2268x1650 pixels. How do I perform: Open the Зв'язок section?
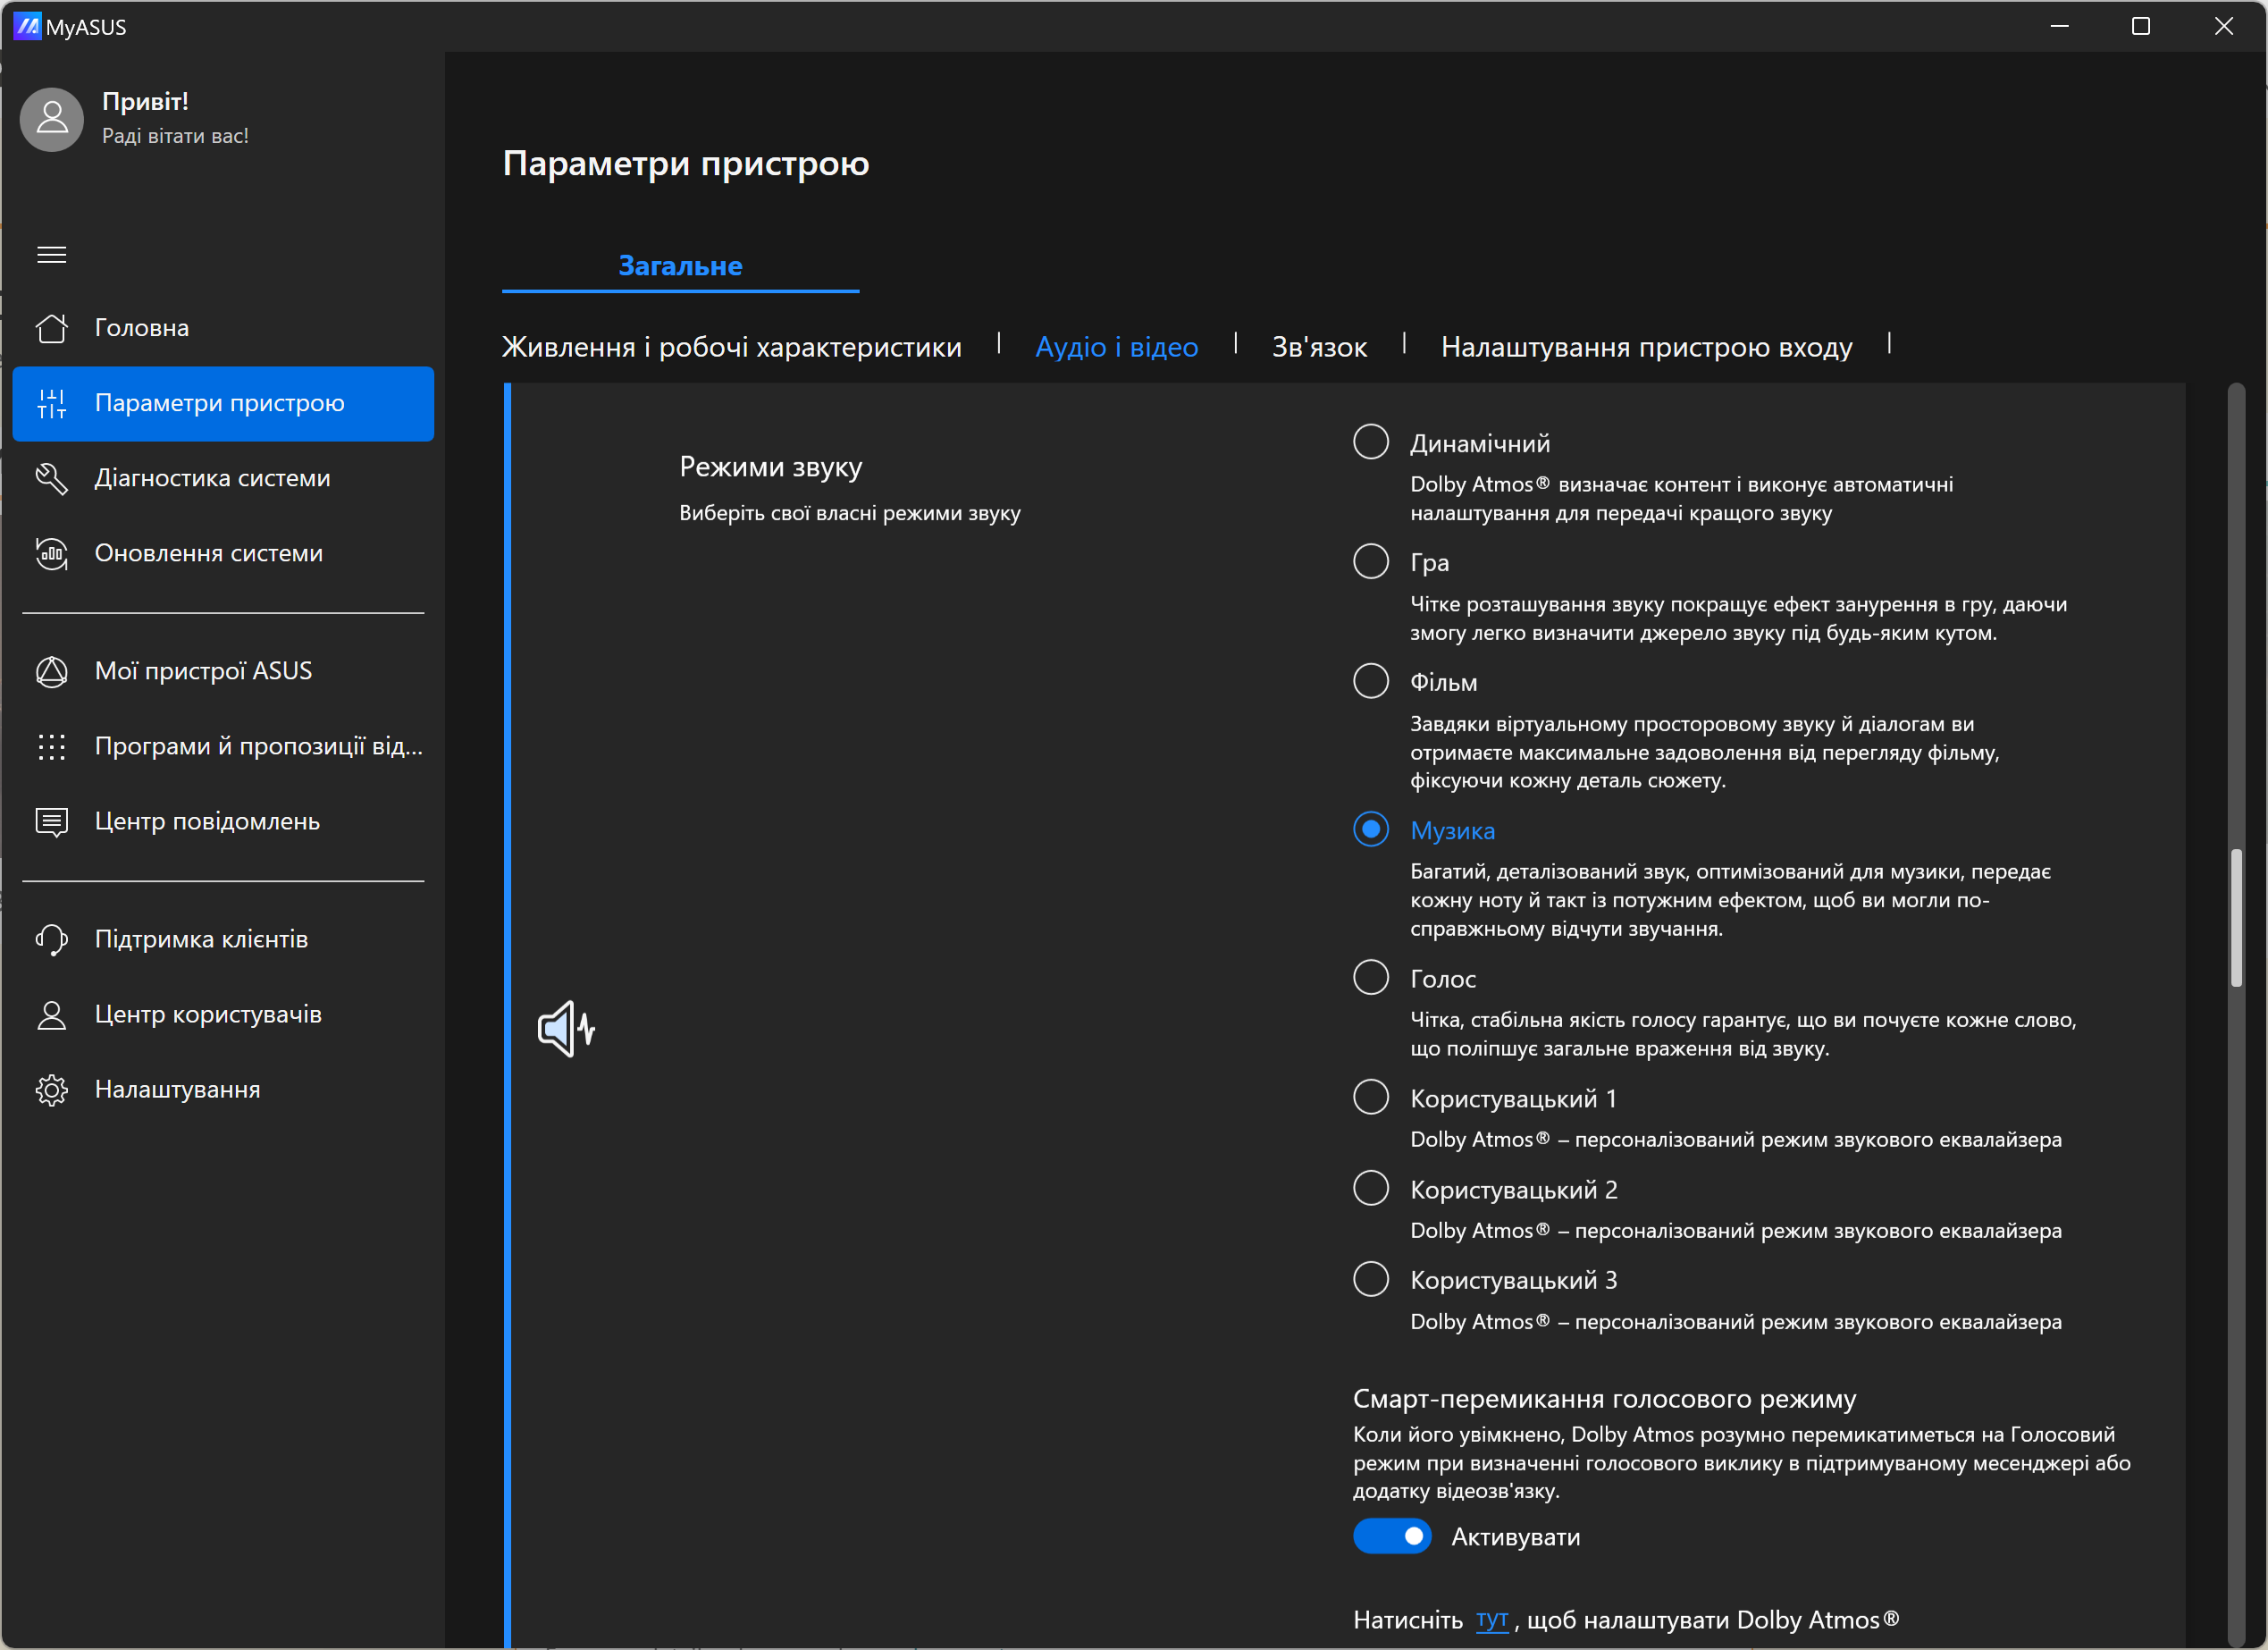pos(1319,347)
